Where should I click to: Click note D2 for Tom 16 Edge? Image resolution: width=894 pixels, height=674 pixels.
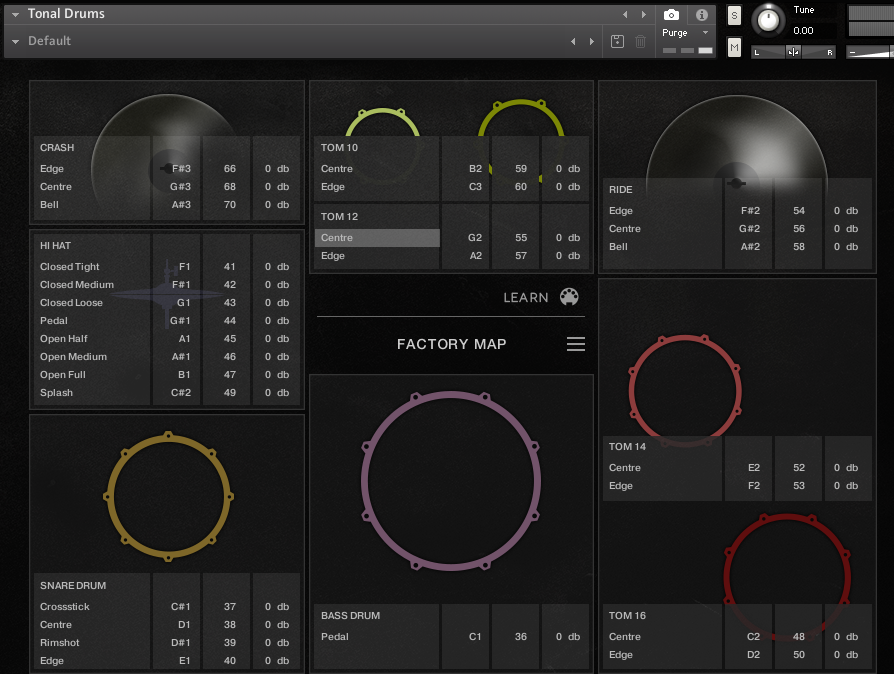[753, 655]
